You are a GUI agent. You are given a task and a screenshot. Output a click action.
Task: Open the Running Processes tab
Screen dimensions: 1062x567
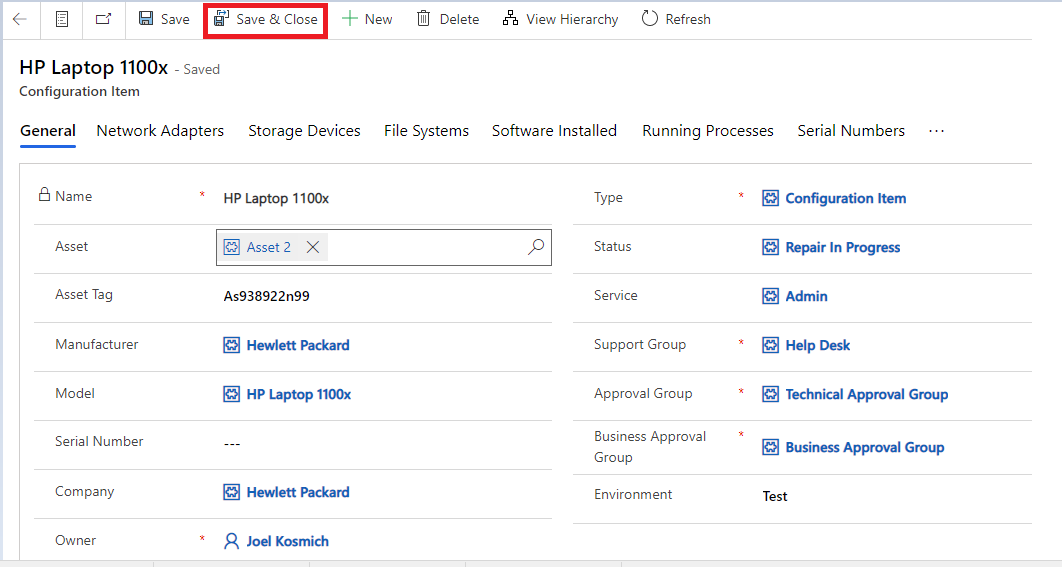(708, 131)
